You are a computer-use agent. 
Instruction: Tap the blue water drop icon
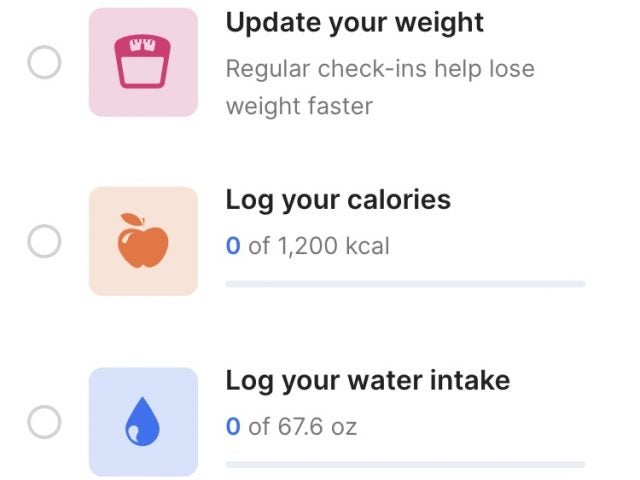(143, 422)
